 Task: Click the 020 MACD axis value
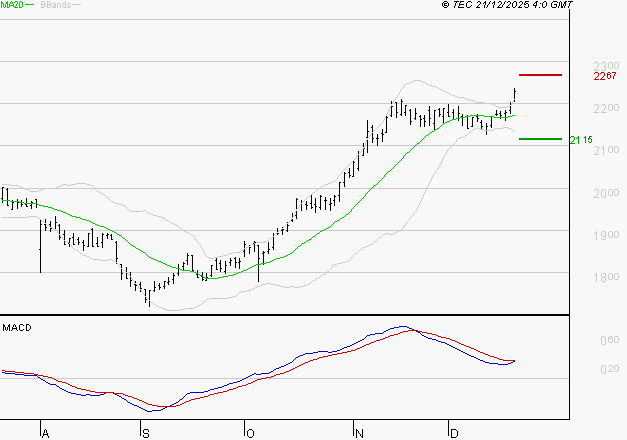(610, 369)
